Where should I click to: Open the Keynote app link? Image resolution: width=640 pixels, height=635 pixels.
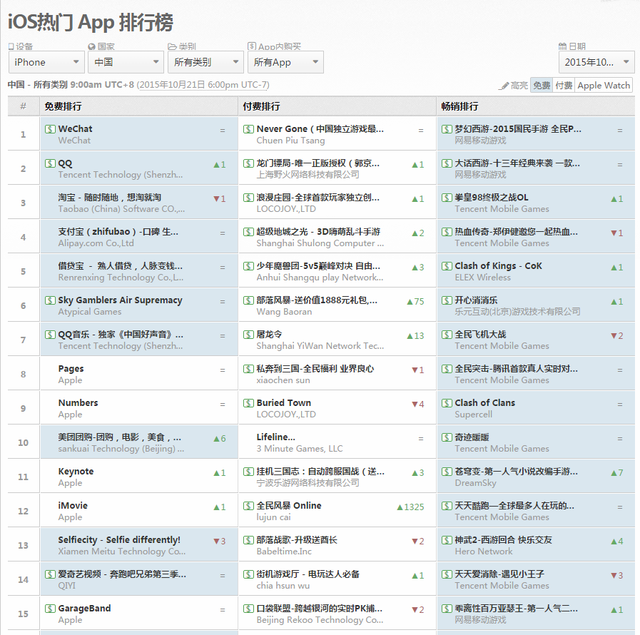pyautogui.click(x=76, y=471)
